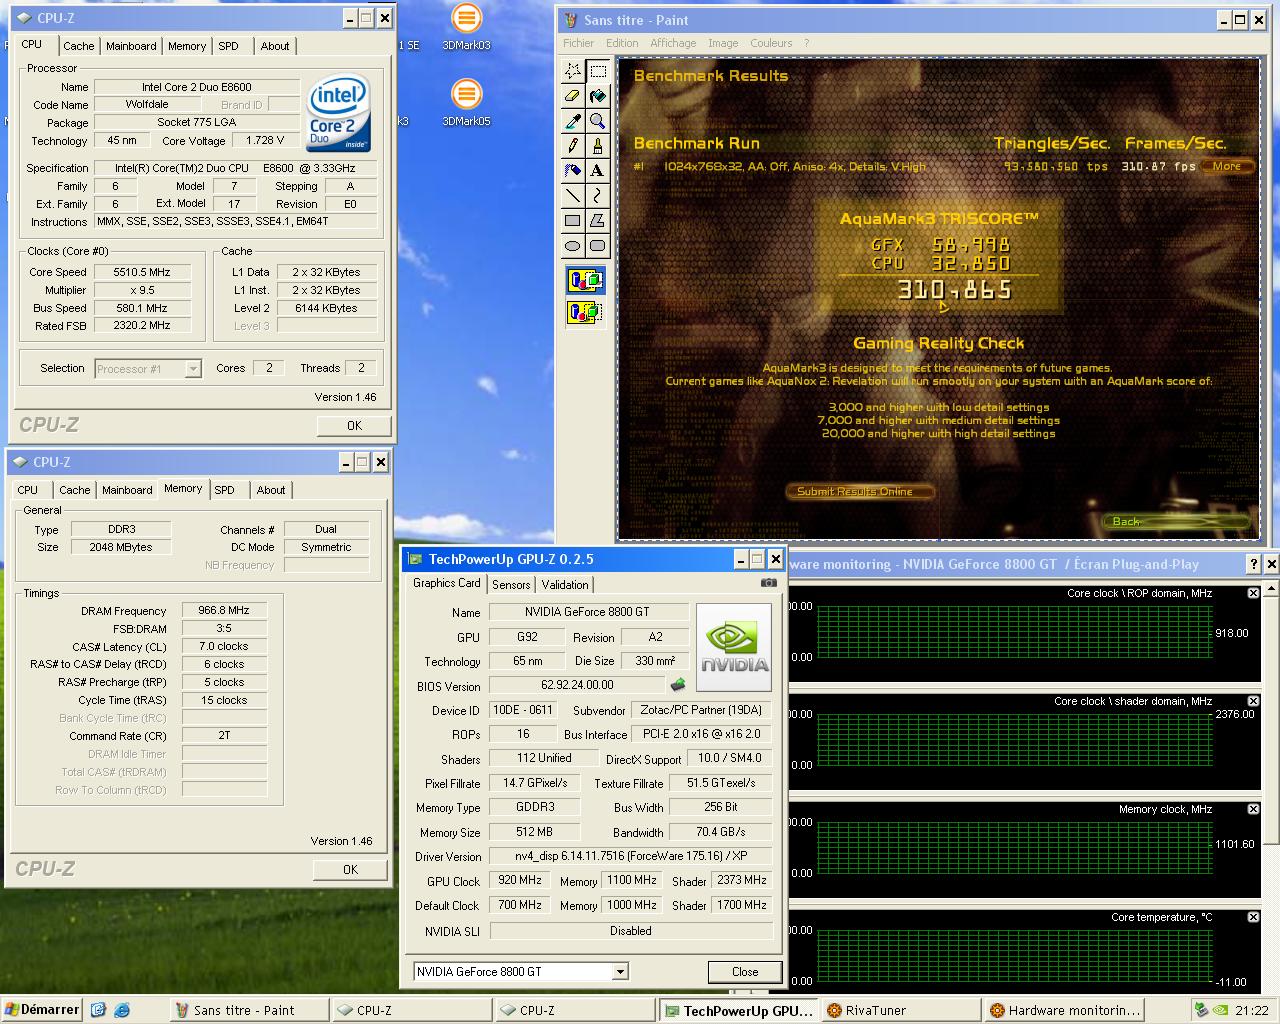Screen dimensions: 1280x1024
Task: Open the Fichier menu in Paint
Action: 578,43
